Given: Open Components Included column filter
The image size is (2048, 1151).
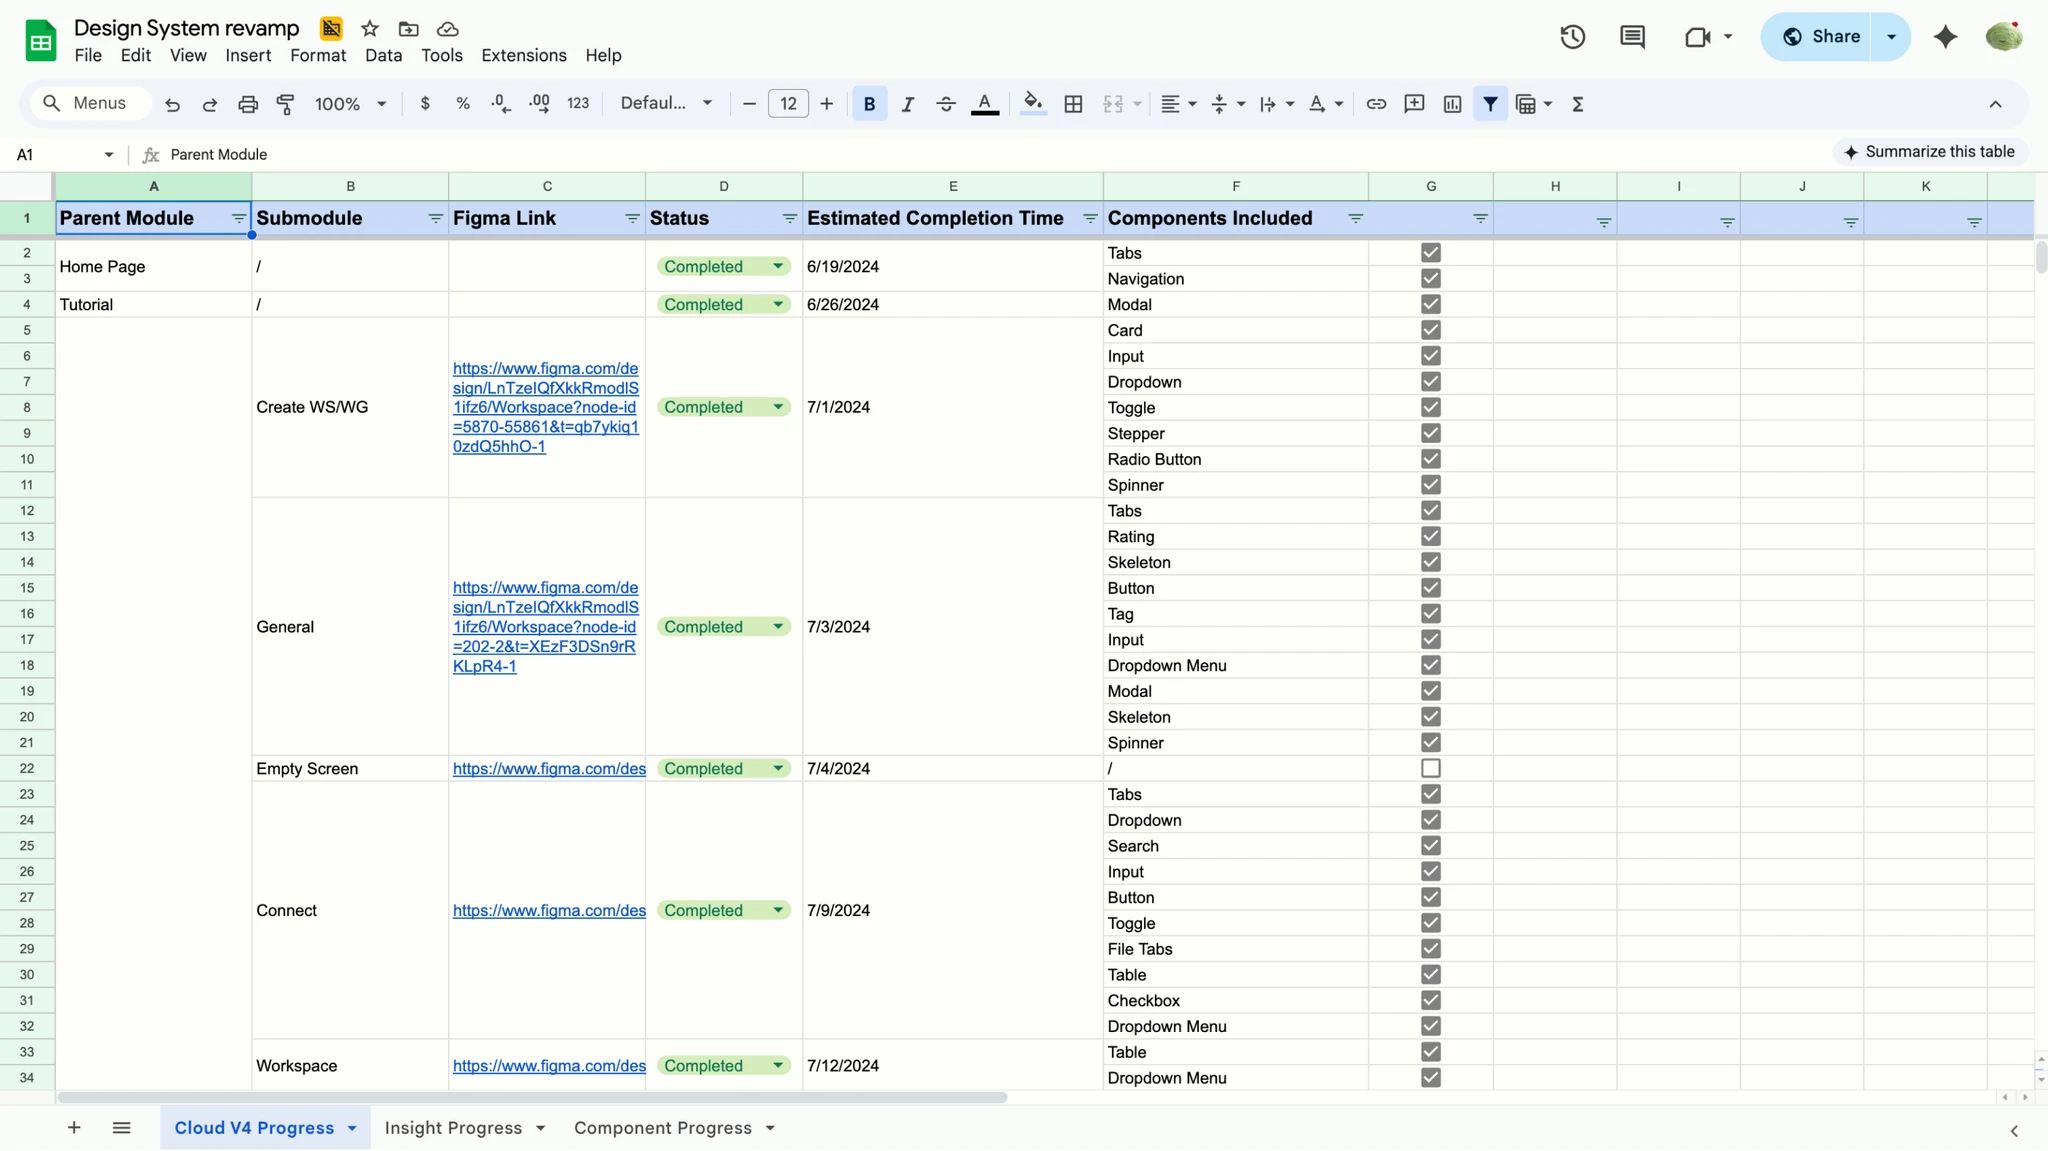Looking at the screenshot, I should point(1355,219).
